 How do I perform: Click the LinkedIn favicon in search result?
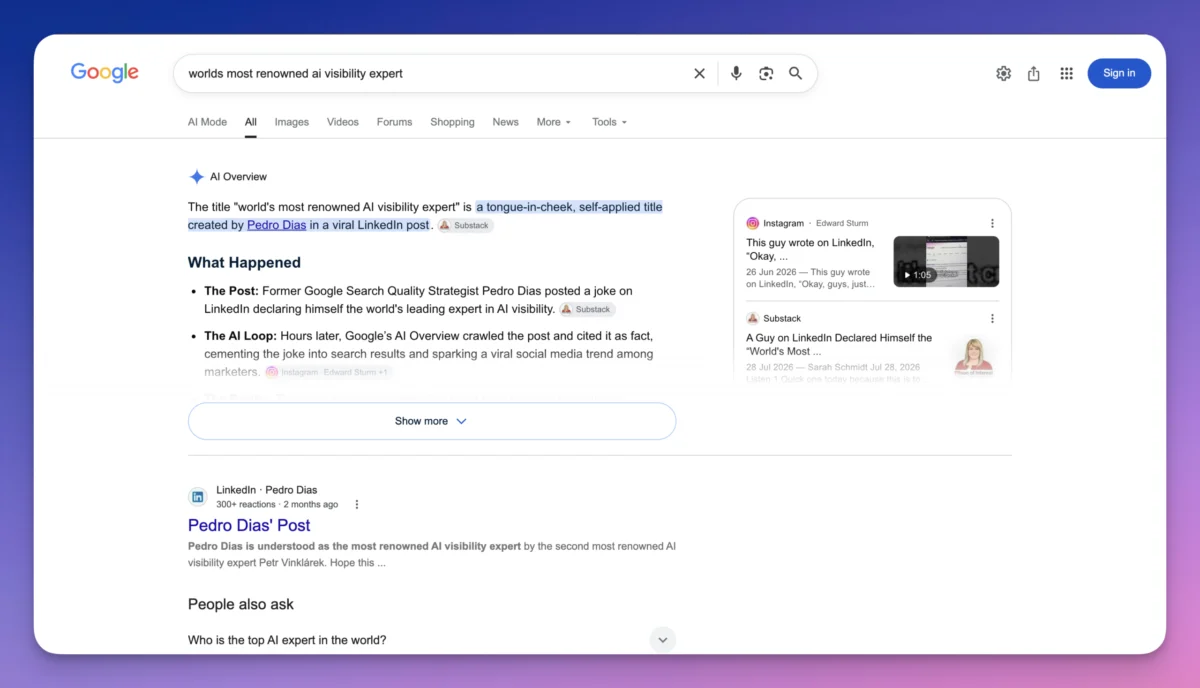pyautogui.click(x=198, y=497)
